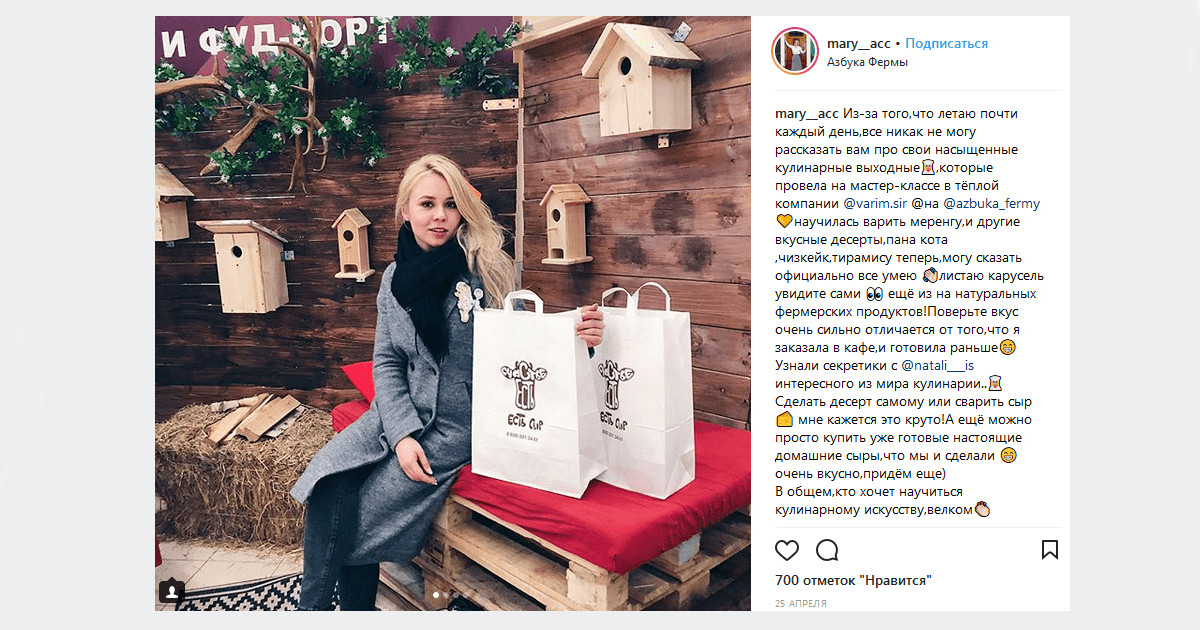Select the first carousel dot indicator
The width and height of the screenshot is (1200, 630).
point(437,596)
